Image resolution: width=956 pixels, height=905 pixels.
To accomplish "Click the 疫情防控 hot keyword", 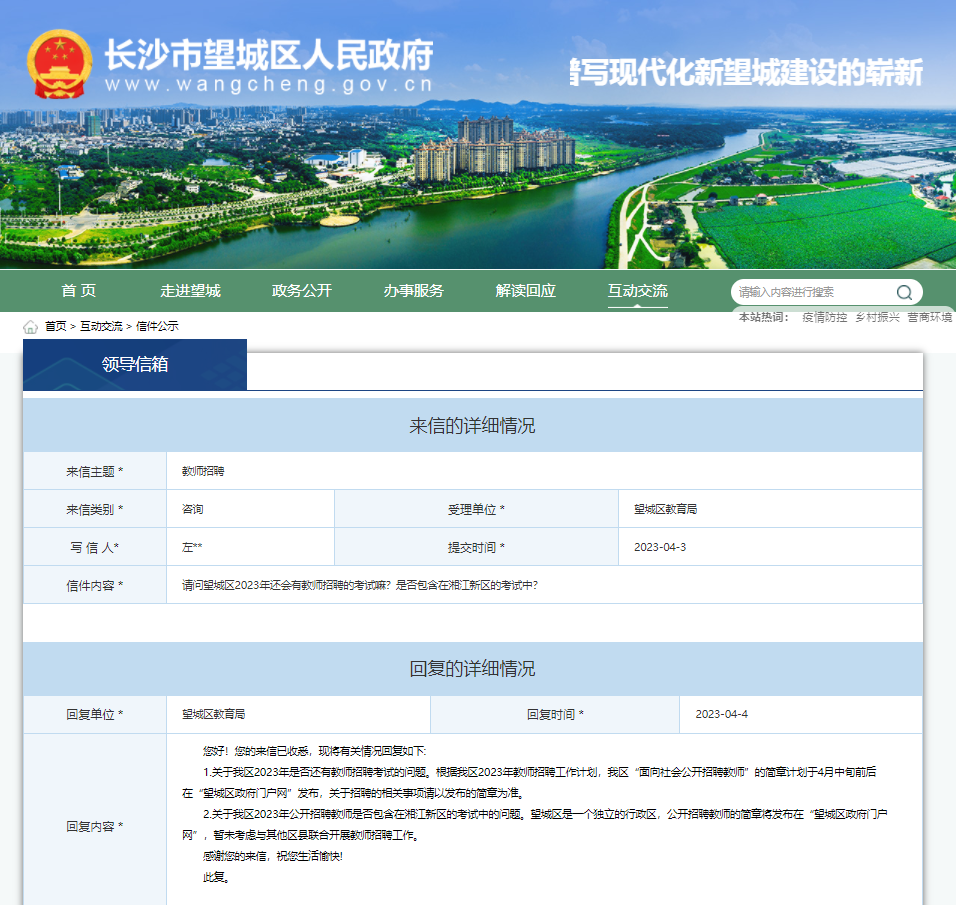I will (824, 317).
